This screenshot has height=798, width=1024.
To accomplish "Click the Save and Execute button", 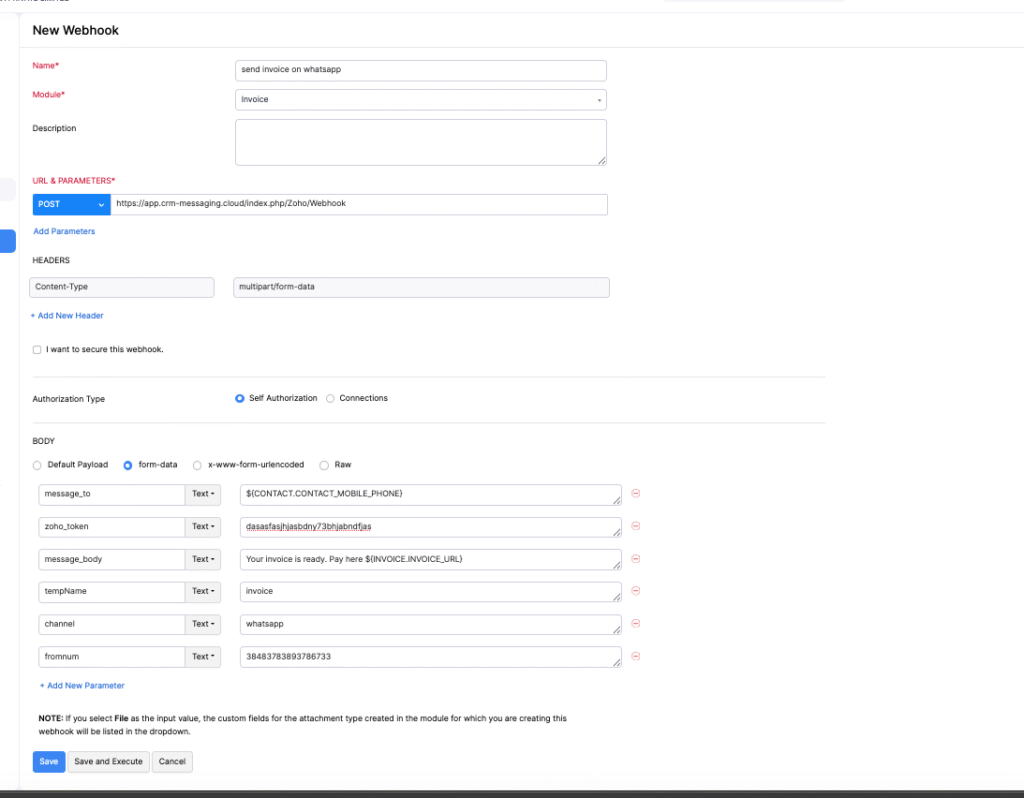I will tap(108, 762).
